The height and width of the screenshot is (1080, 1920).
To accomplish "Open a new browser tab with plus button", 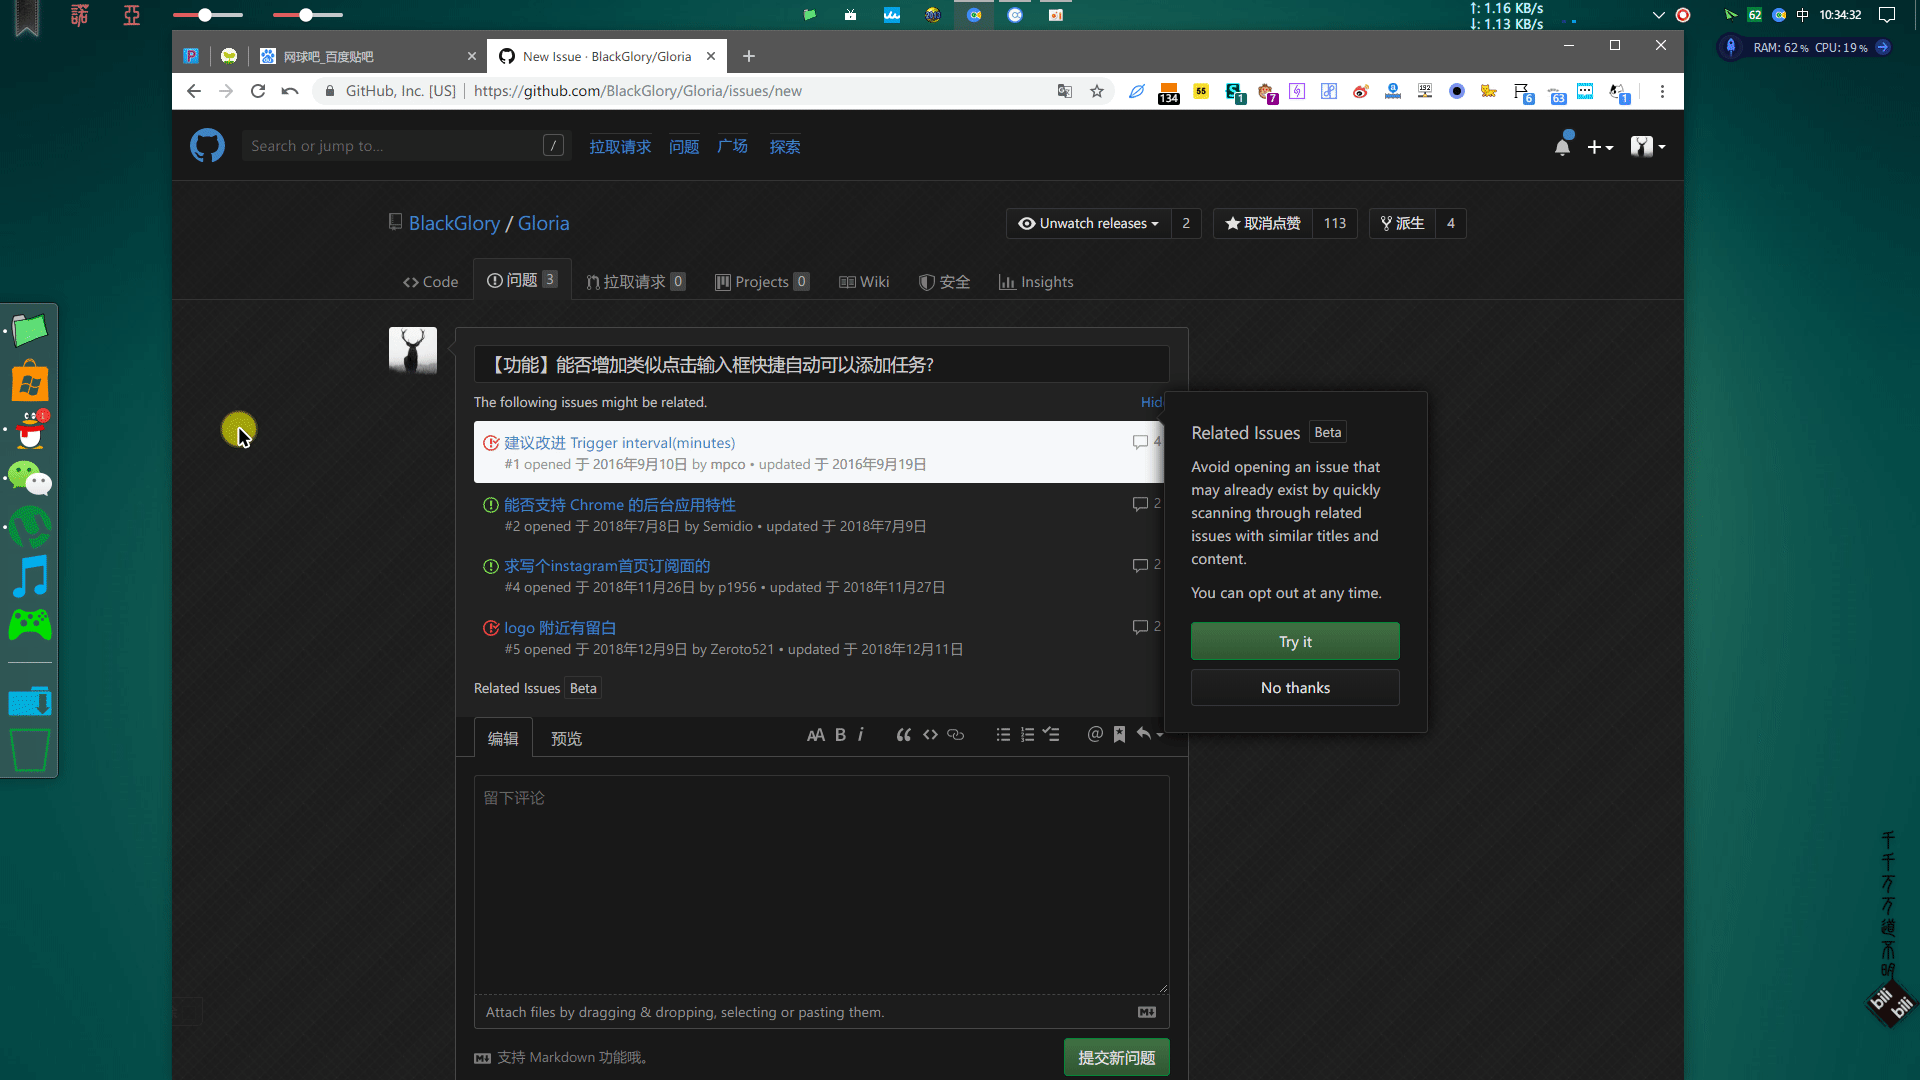I will (748, 56).
